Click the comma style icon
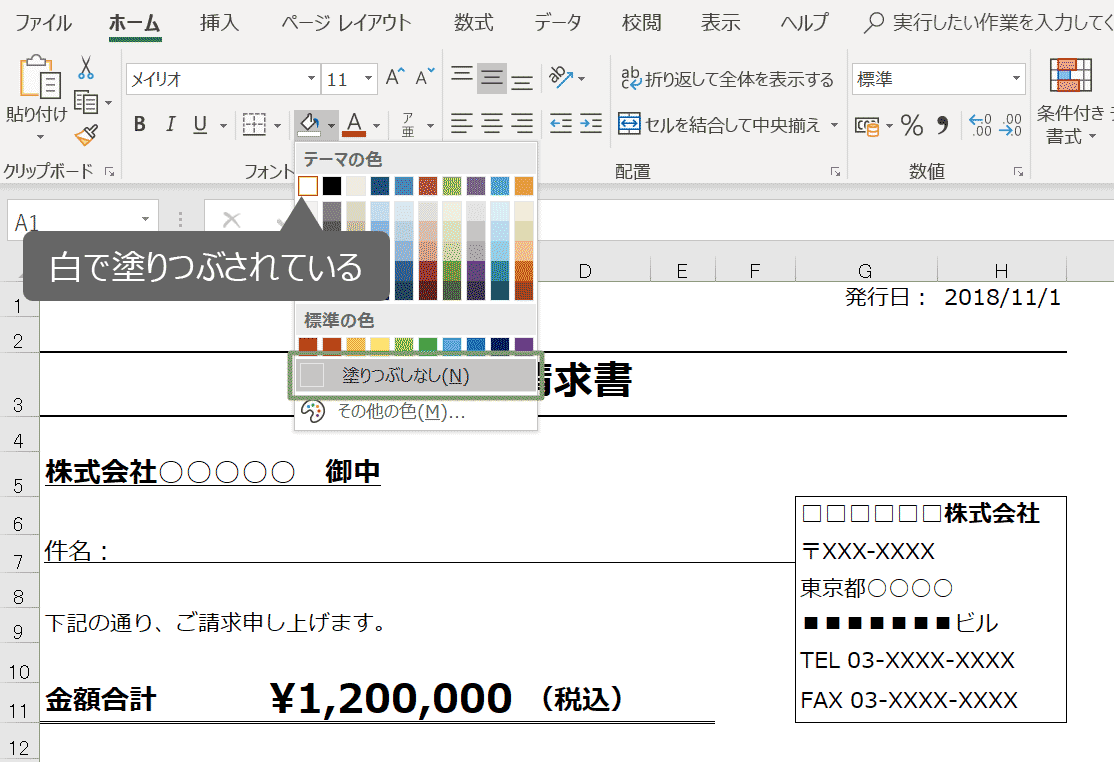The width and height of the screenshot is (1114, 762). pos(941,125)
